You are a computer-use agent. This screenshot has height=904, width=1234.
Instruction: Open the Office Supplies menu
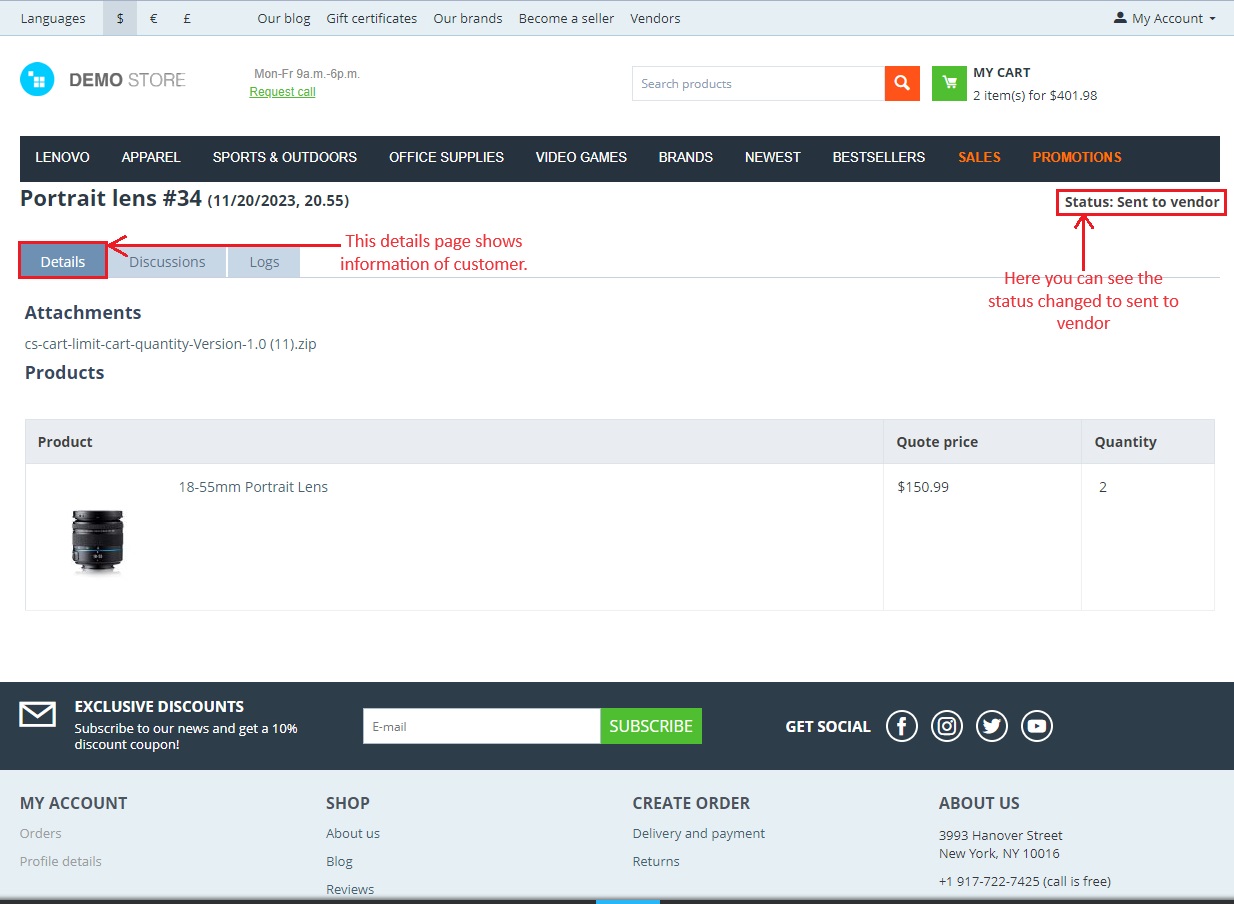pyautogui.click(x=446, y=157)
